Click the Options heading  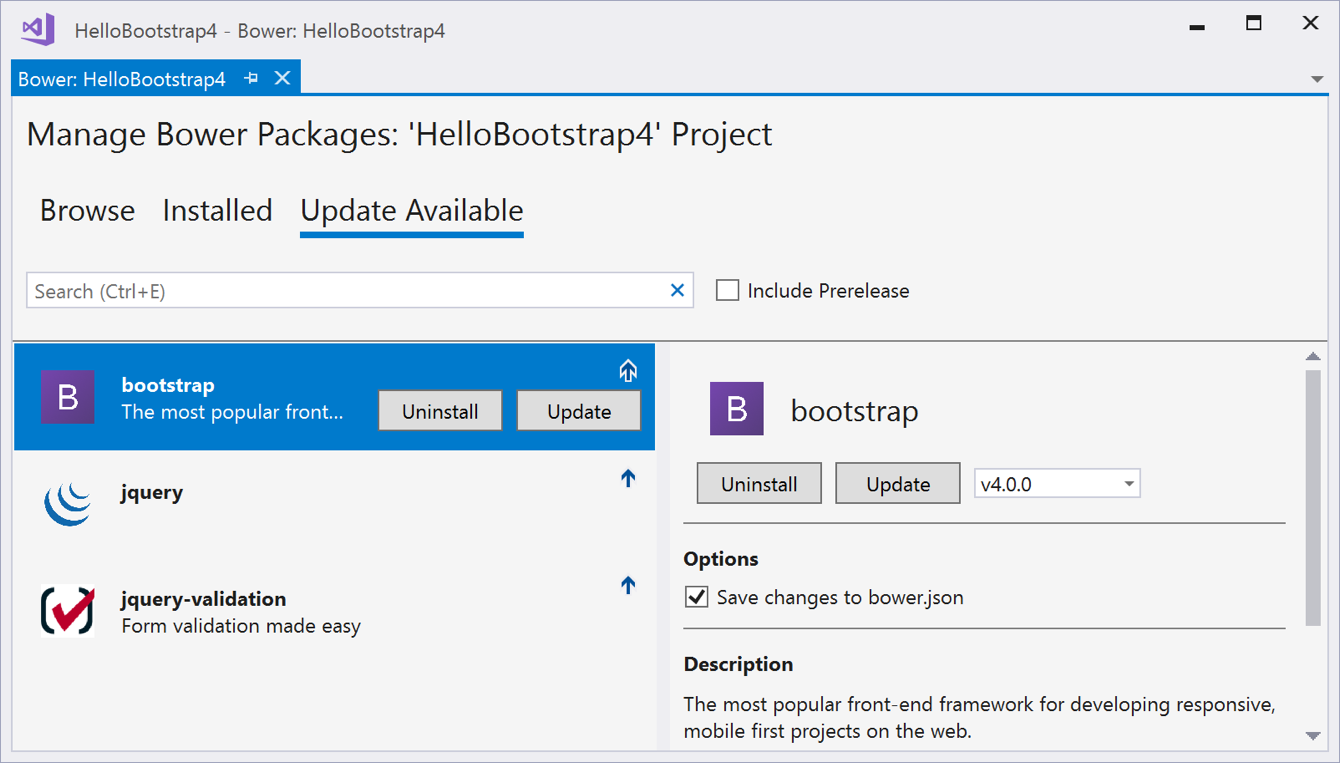tap(721, 559)
